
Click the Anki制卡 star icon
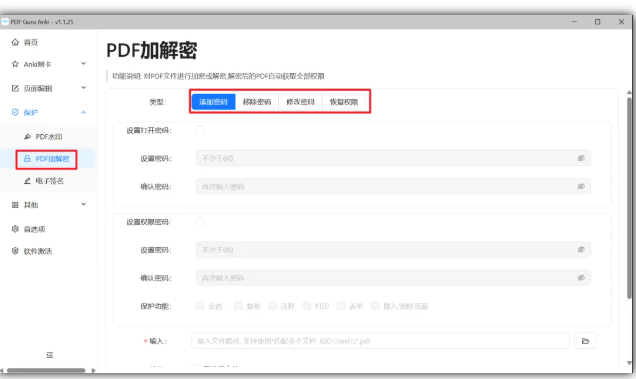pyautogui.click(x=15, y=64)
